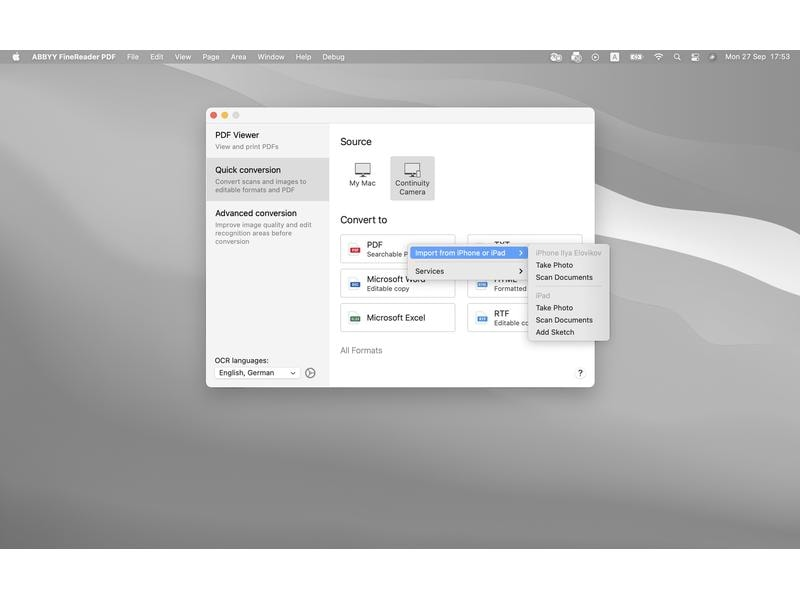Choose Scan Documents under iPhone
Screen dimensions: 800x600
tap(564, 277)
